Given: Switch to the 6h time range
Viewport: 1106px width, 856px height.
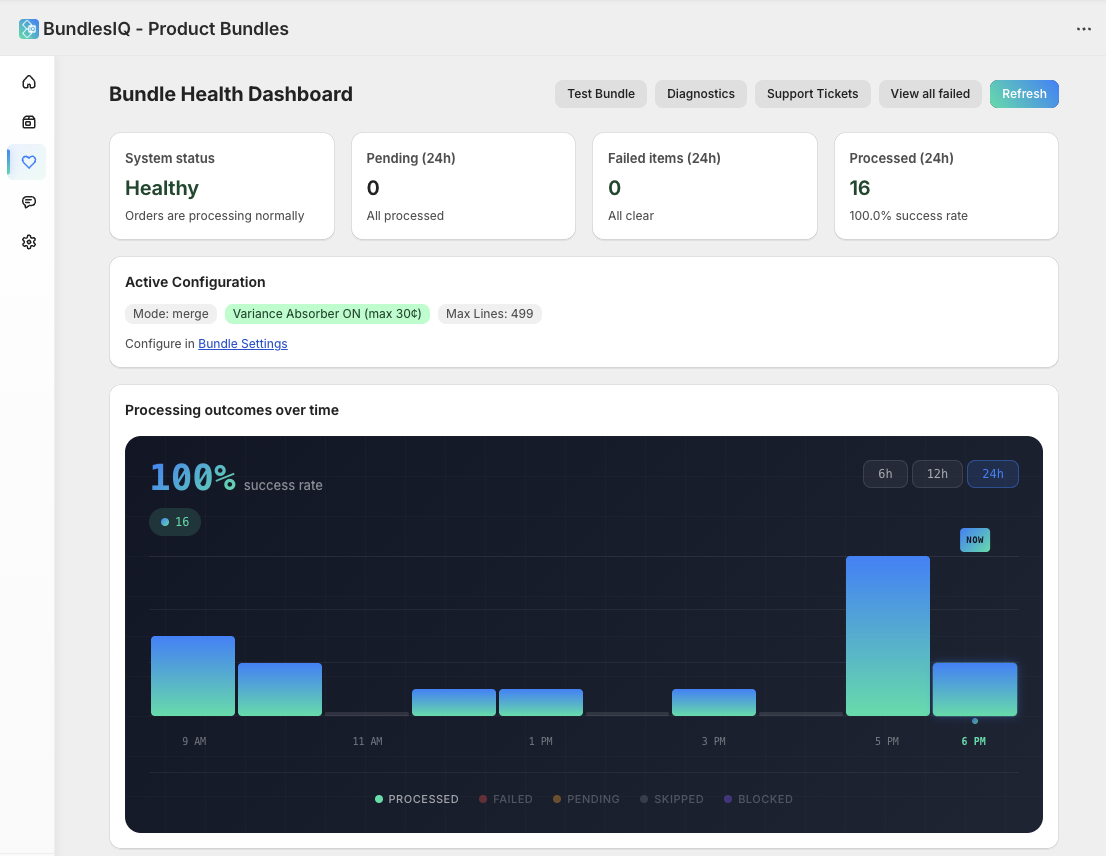Looking at the screenshot, I should pos(885,473).
